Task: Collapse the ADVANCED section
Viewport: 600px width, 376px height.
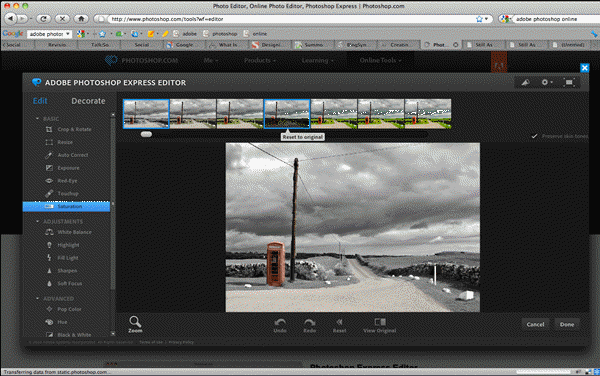Action: point(38,298)
